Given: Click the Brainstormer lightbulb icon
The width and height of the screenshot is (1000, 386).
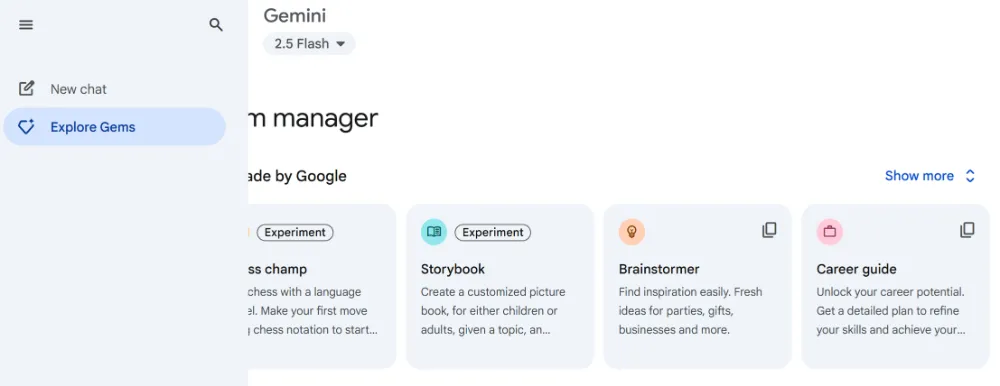Looking at the screenshot, I should (632, 232).
